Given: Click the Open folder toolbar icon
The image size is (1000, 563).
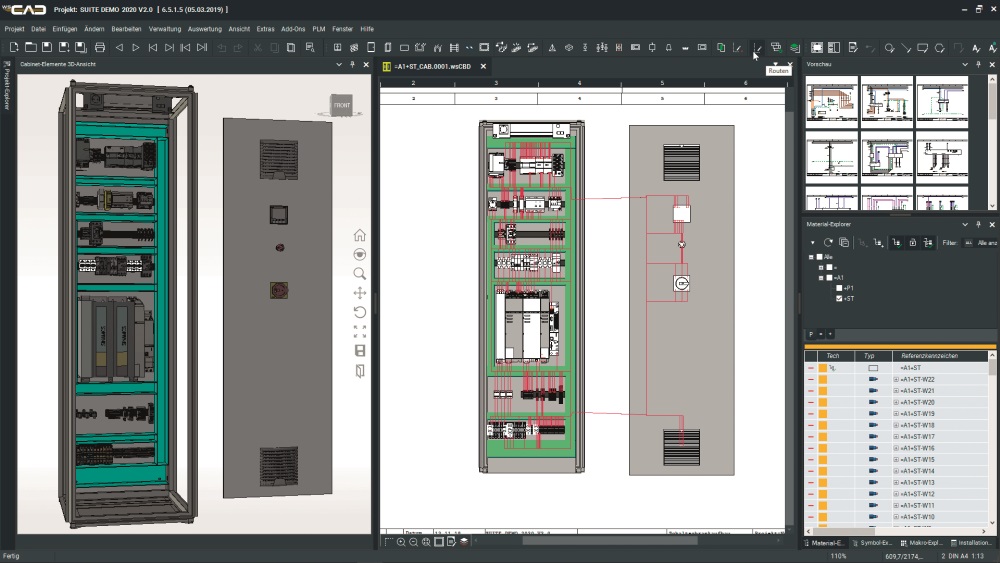Looking at the screenshot, I should [x=31, y=47].
